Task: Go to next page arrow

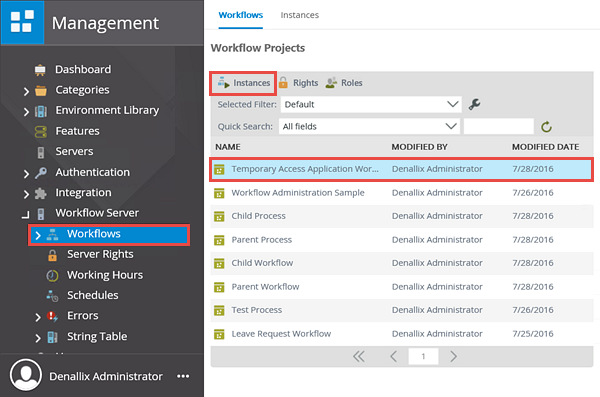Action: click(x=453, y=356)
